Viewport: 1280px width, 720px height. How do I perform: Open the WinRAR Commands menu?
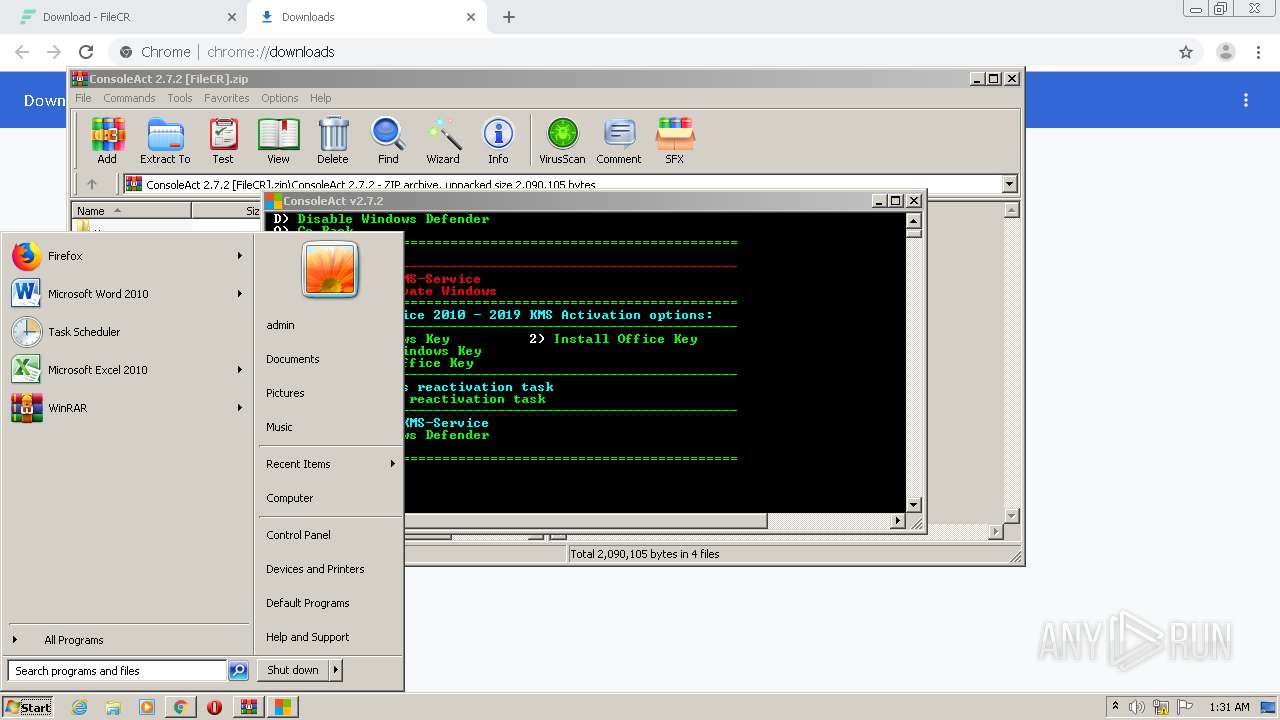(129, 98)
